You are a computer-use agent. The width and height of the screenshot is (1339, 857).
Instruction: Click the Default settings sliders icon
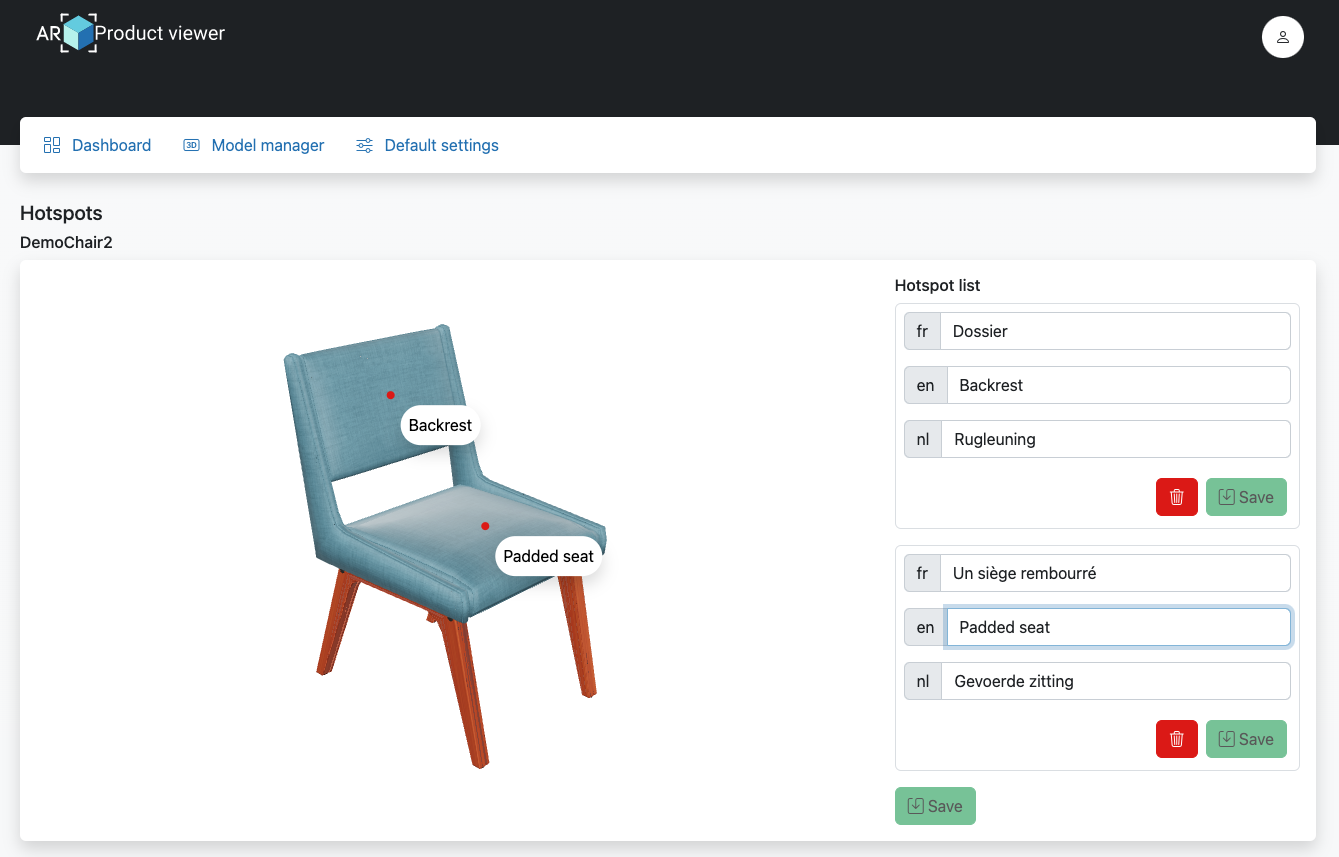pos(364,145)
